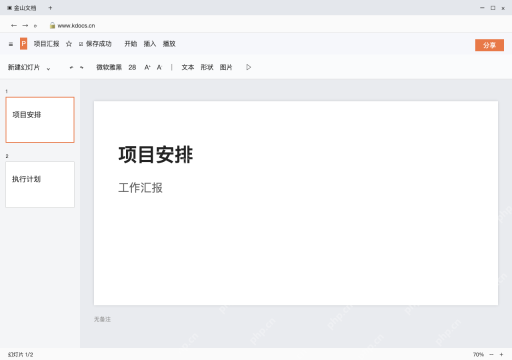Click the 幻灯片 1/2 status text
Screen dimensions: 512x360
pyautogui.click(x=21, y=354)
